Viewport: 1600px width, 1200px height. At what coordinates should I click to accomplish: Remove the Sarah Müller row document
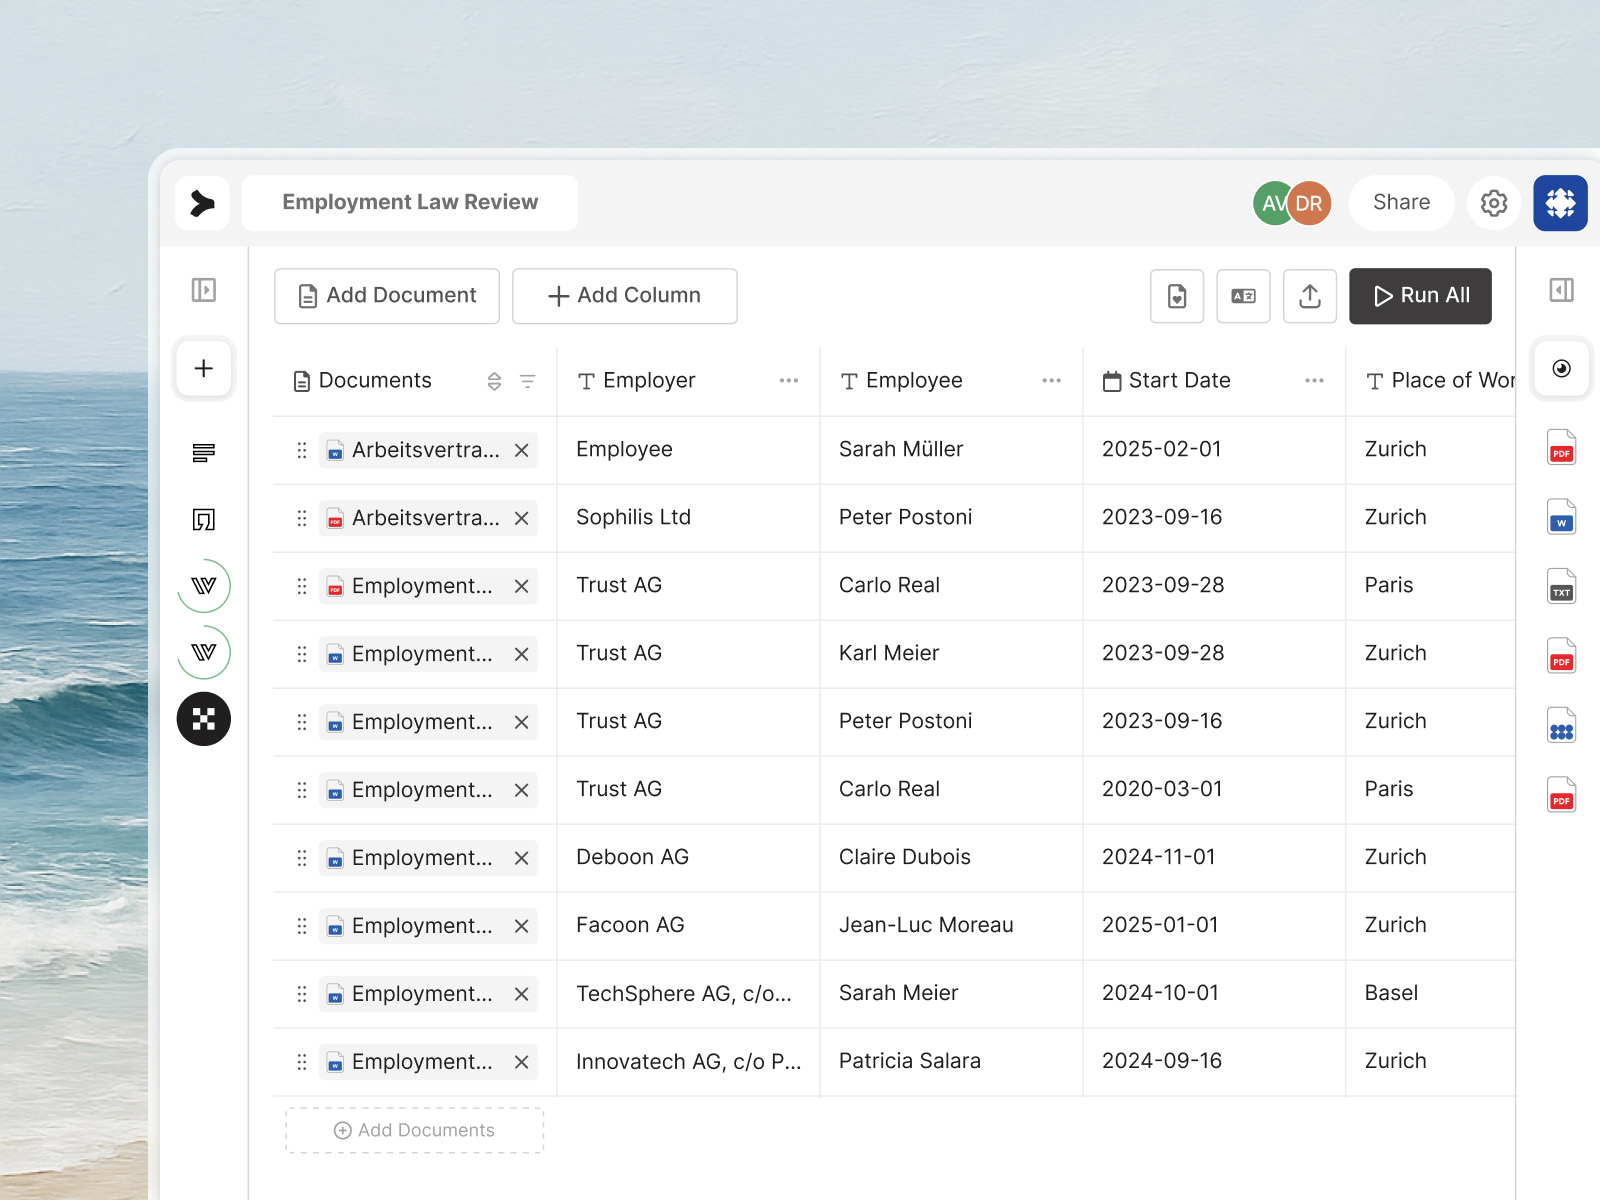(522, 450)
